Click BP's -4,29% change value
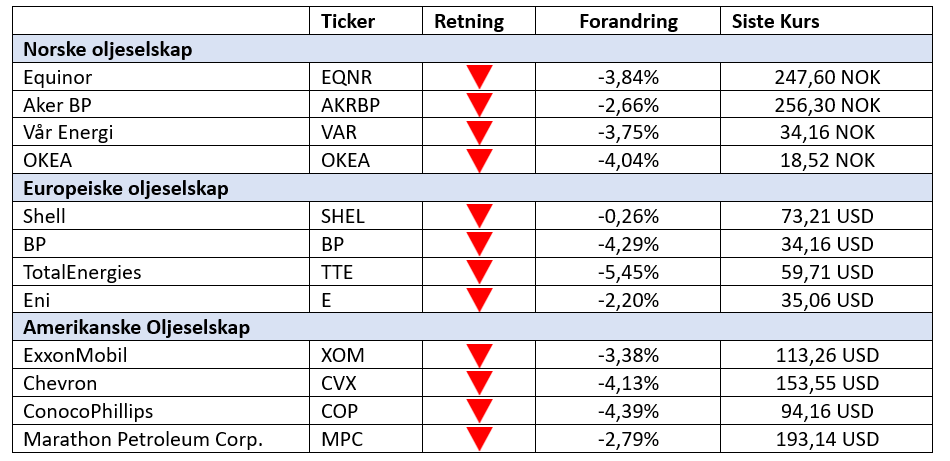 click(x=632, y=244)
